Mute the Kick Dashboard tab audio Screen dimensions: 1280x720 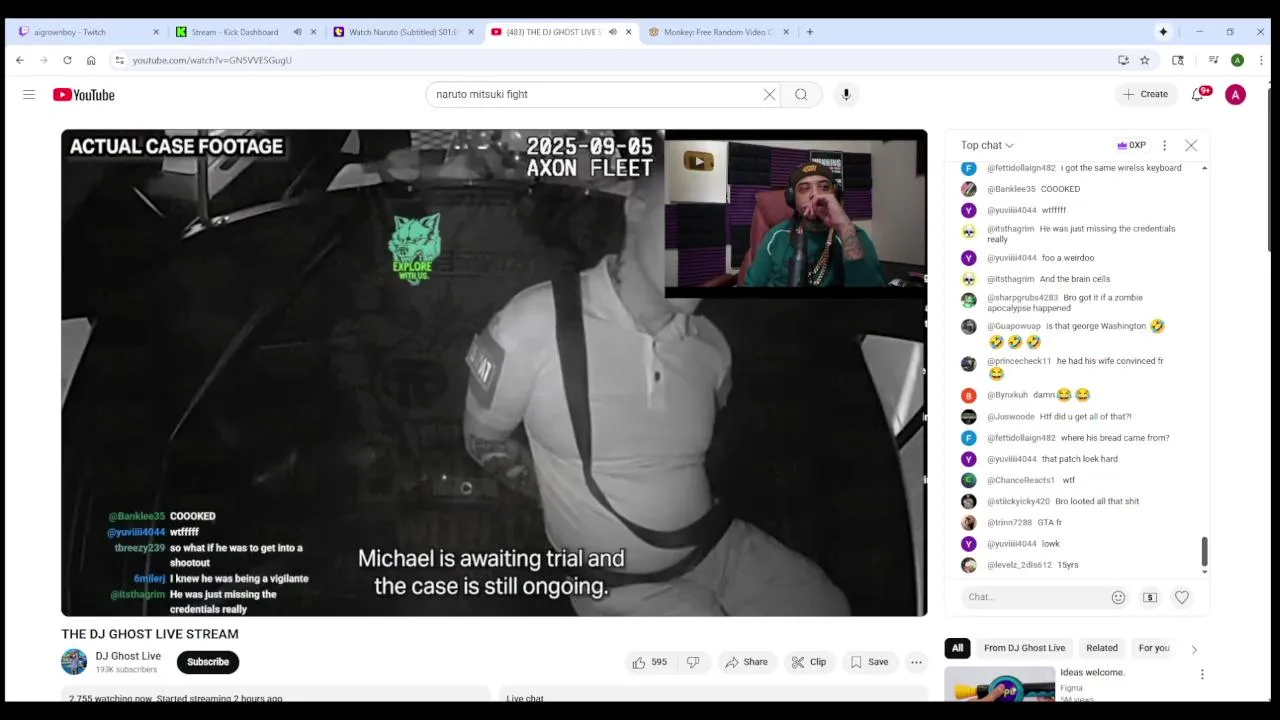click(298, 32)
